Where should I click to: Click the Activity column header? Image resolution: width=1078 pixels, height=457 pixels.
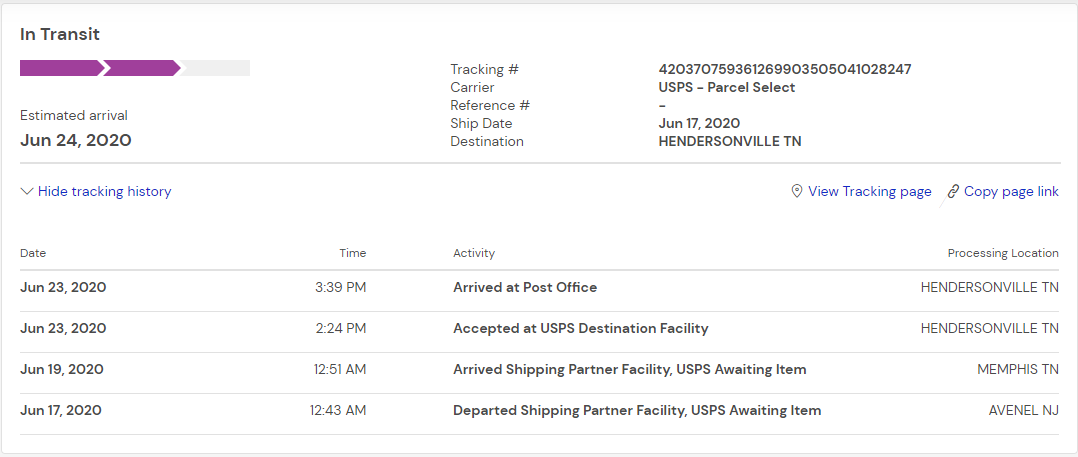[473, 253]
